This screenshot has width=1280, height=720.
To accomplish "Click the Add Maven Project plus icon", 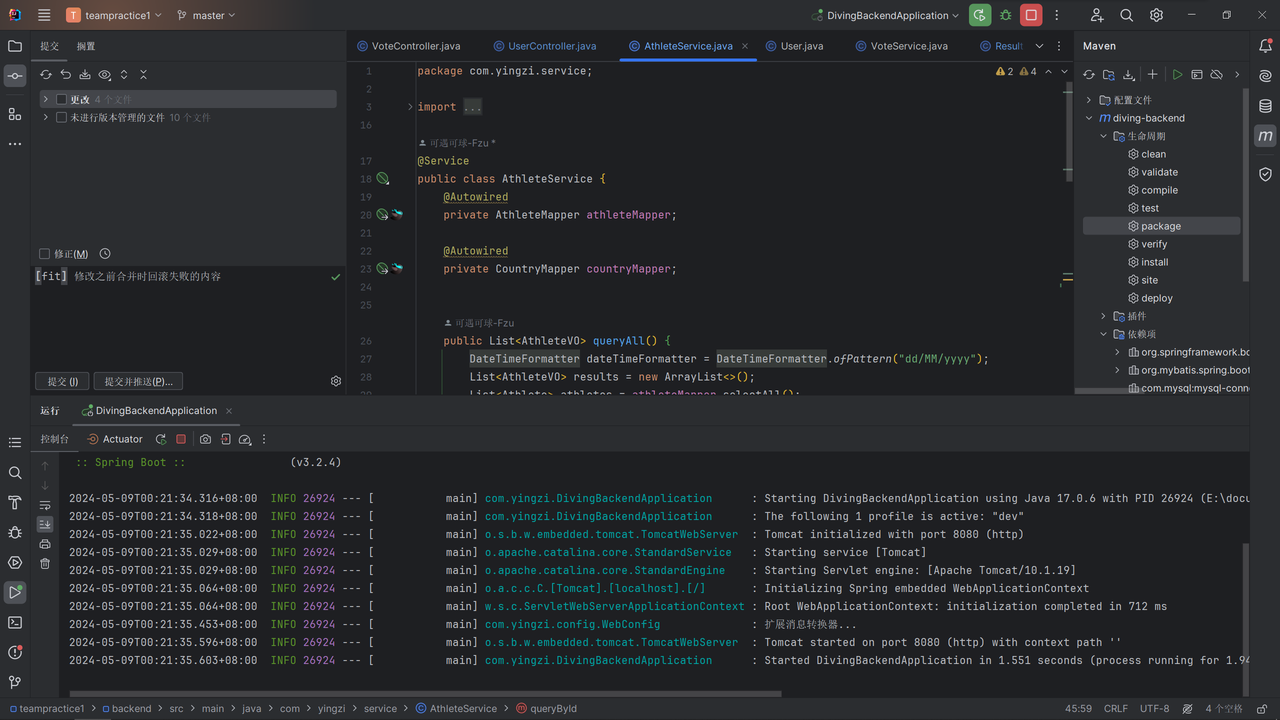I will tap(1153, 75).
